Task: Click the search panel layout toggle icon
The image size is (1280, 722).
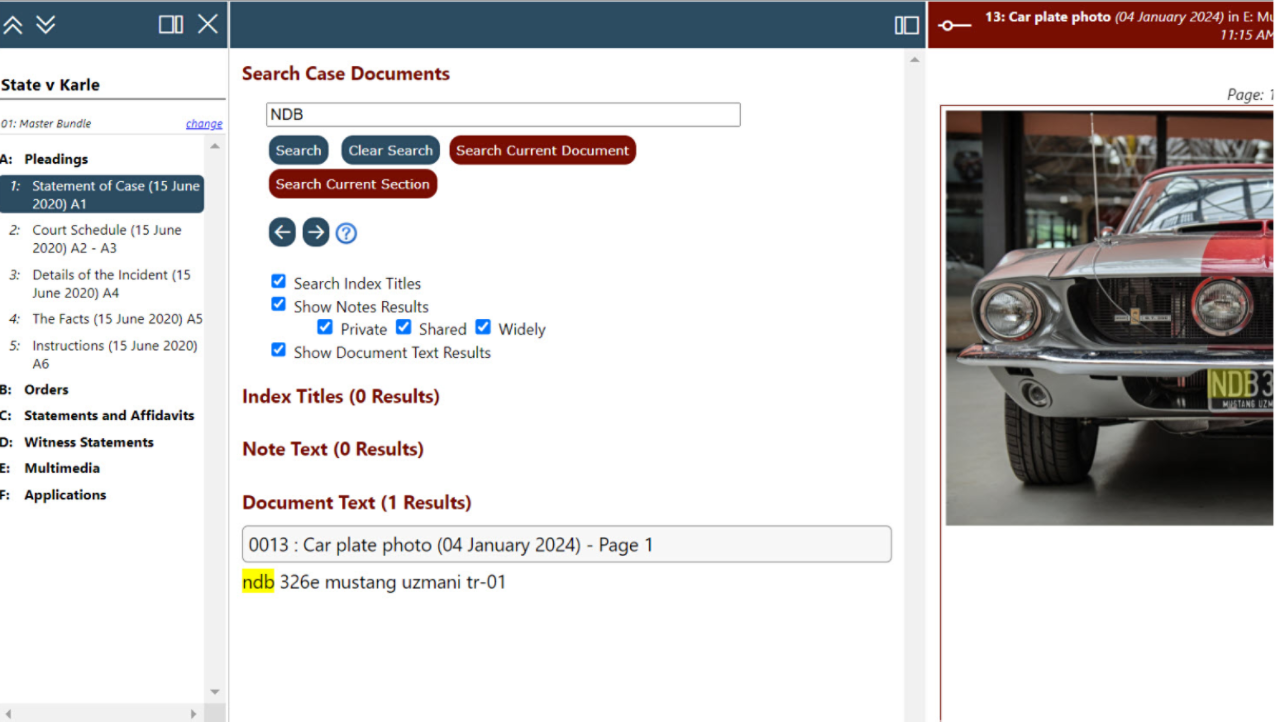Action: [x=906, y=25]
